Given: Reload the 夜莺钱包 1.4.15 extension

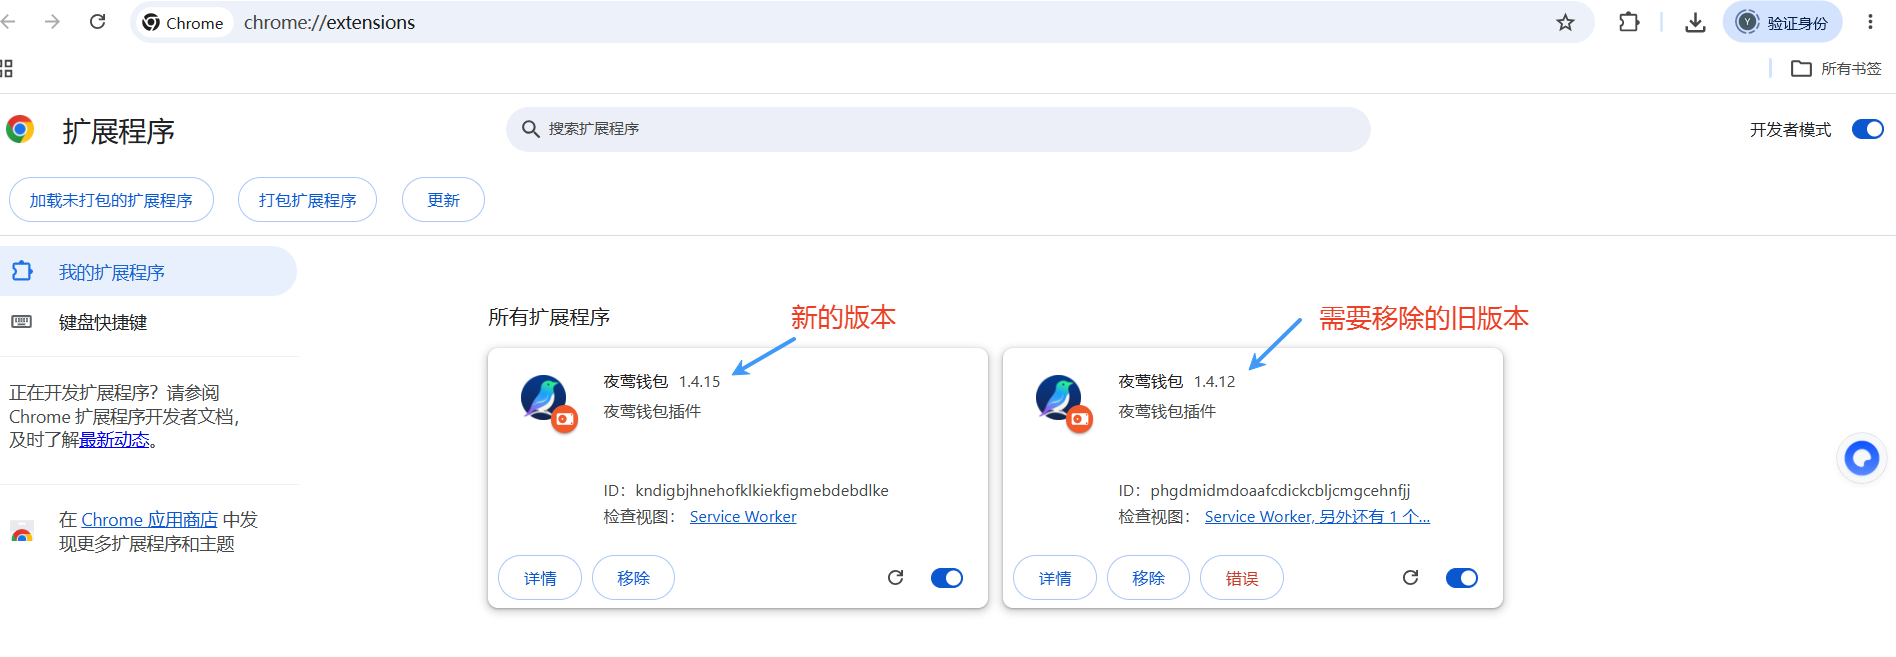Looking at the screenshot, I should click(x=895, y=577).
